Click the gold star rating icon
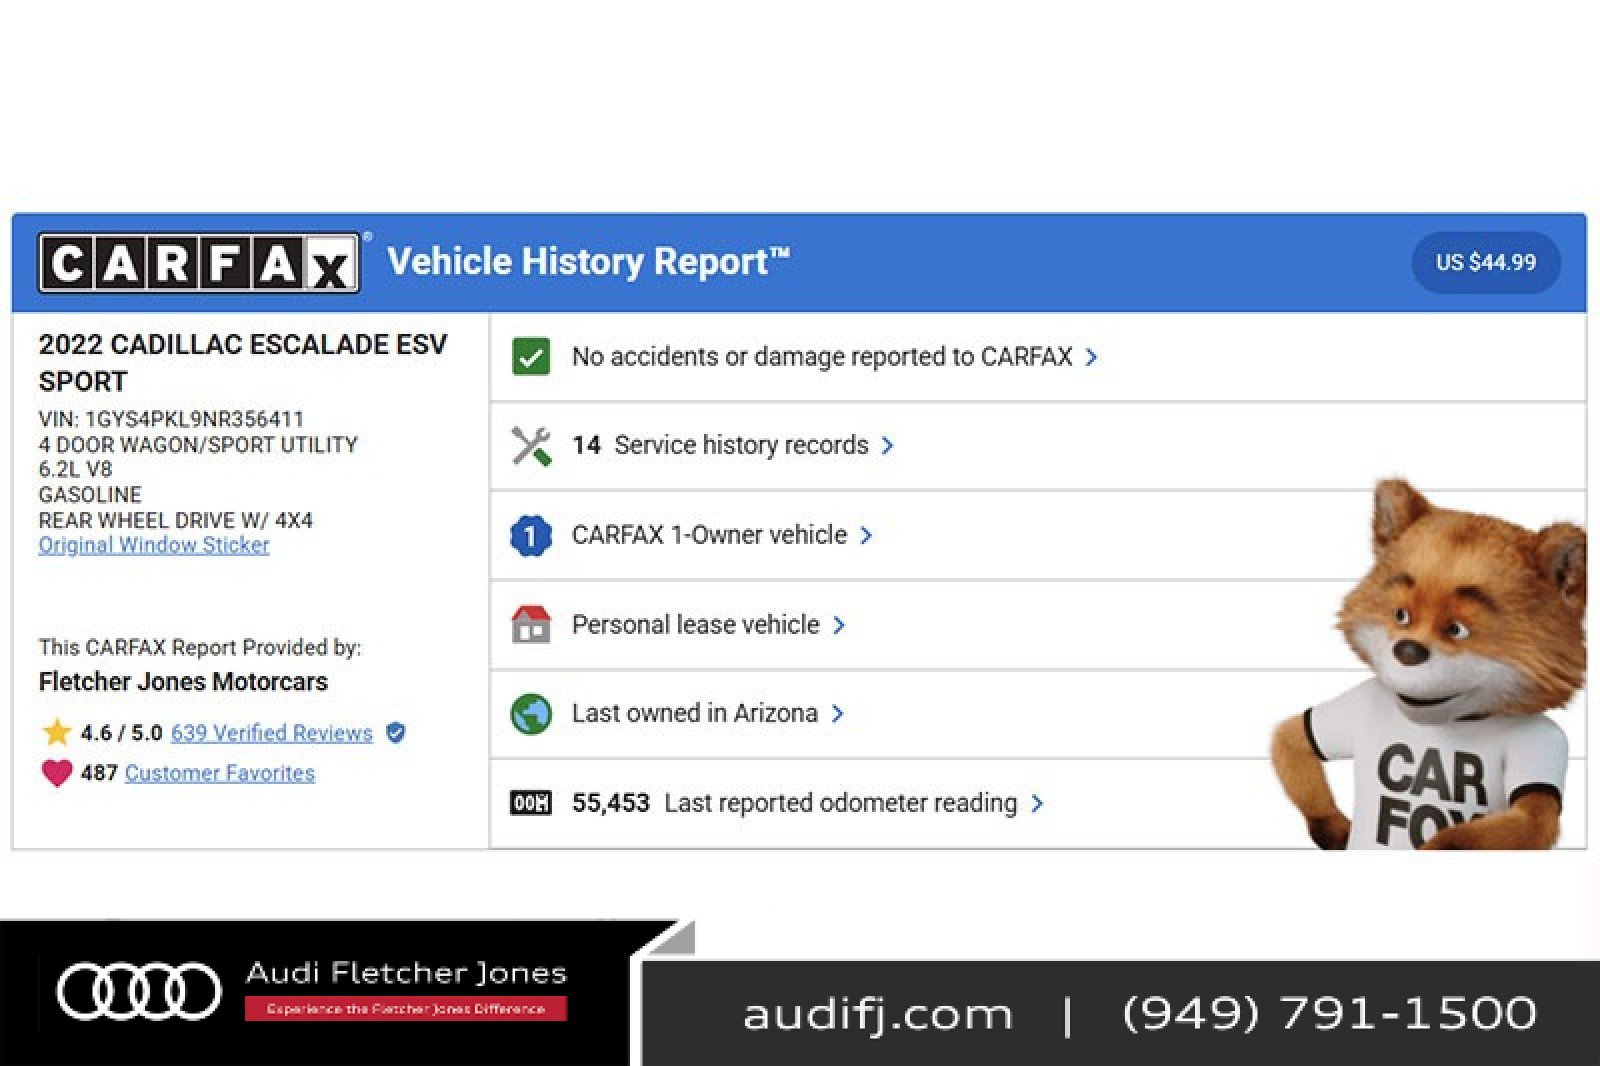This screenshot has height=1066, width=1600. point(57,732)
